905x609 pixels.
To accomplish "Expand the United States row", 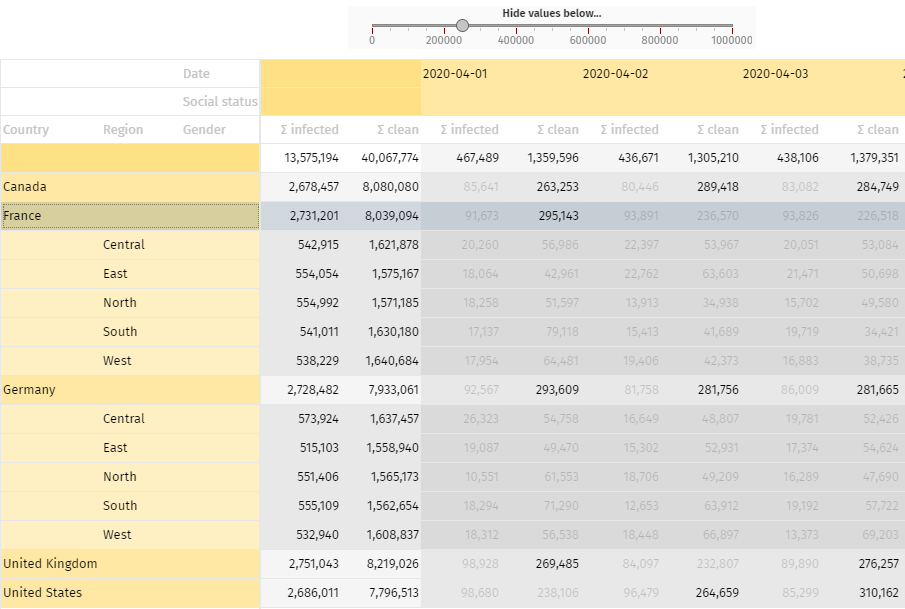I will [42, 593].
